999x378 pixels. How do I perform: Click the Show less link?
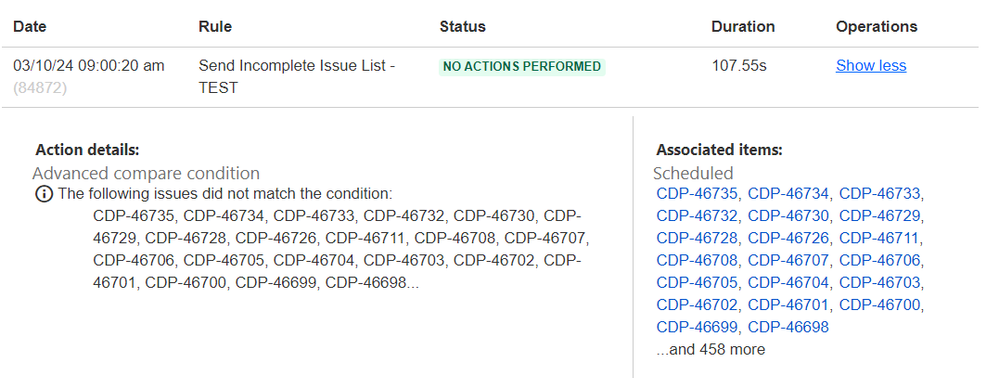pyautogui.click(x=871, y=66)
